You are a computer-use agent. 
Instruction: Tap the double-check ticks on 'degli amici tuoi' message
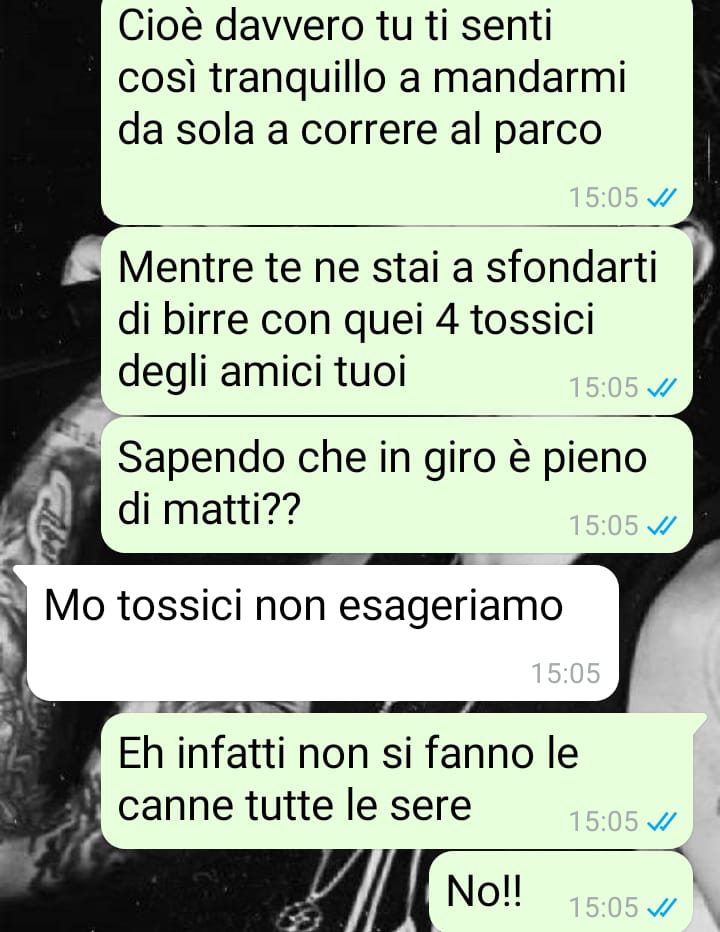(661, 388)
